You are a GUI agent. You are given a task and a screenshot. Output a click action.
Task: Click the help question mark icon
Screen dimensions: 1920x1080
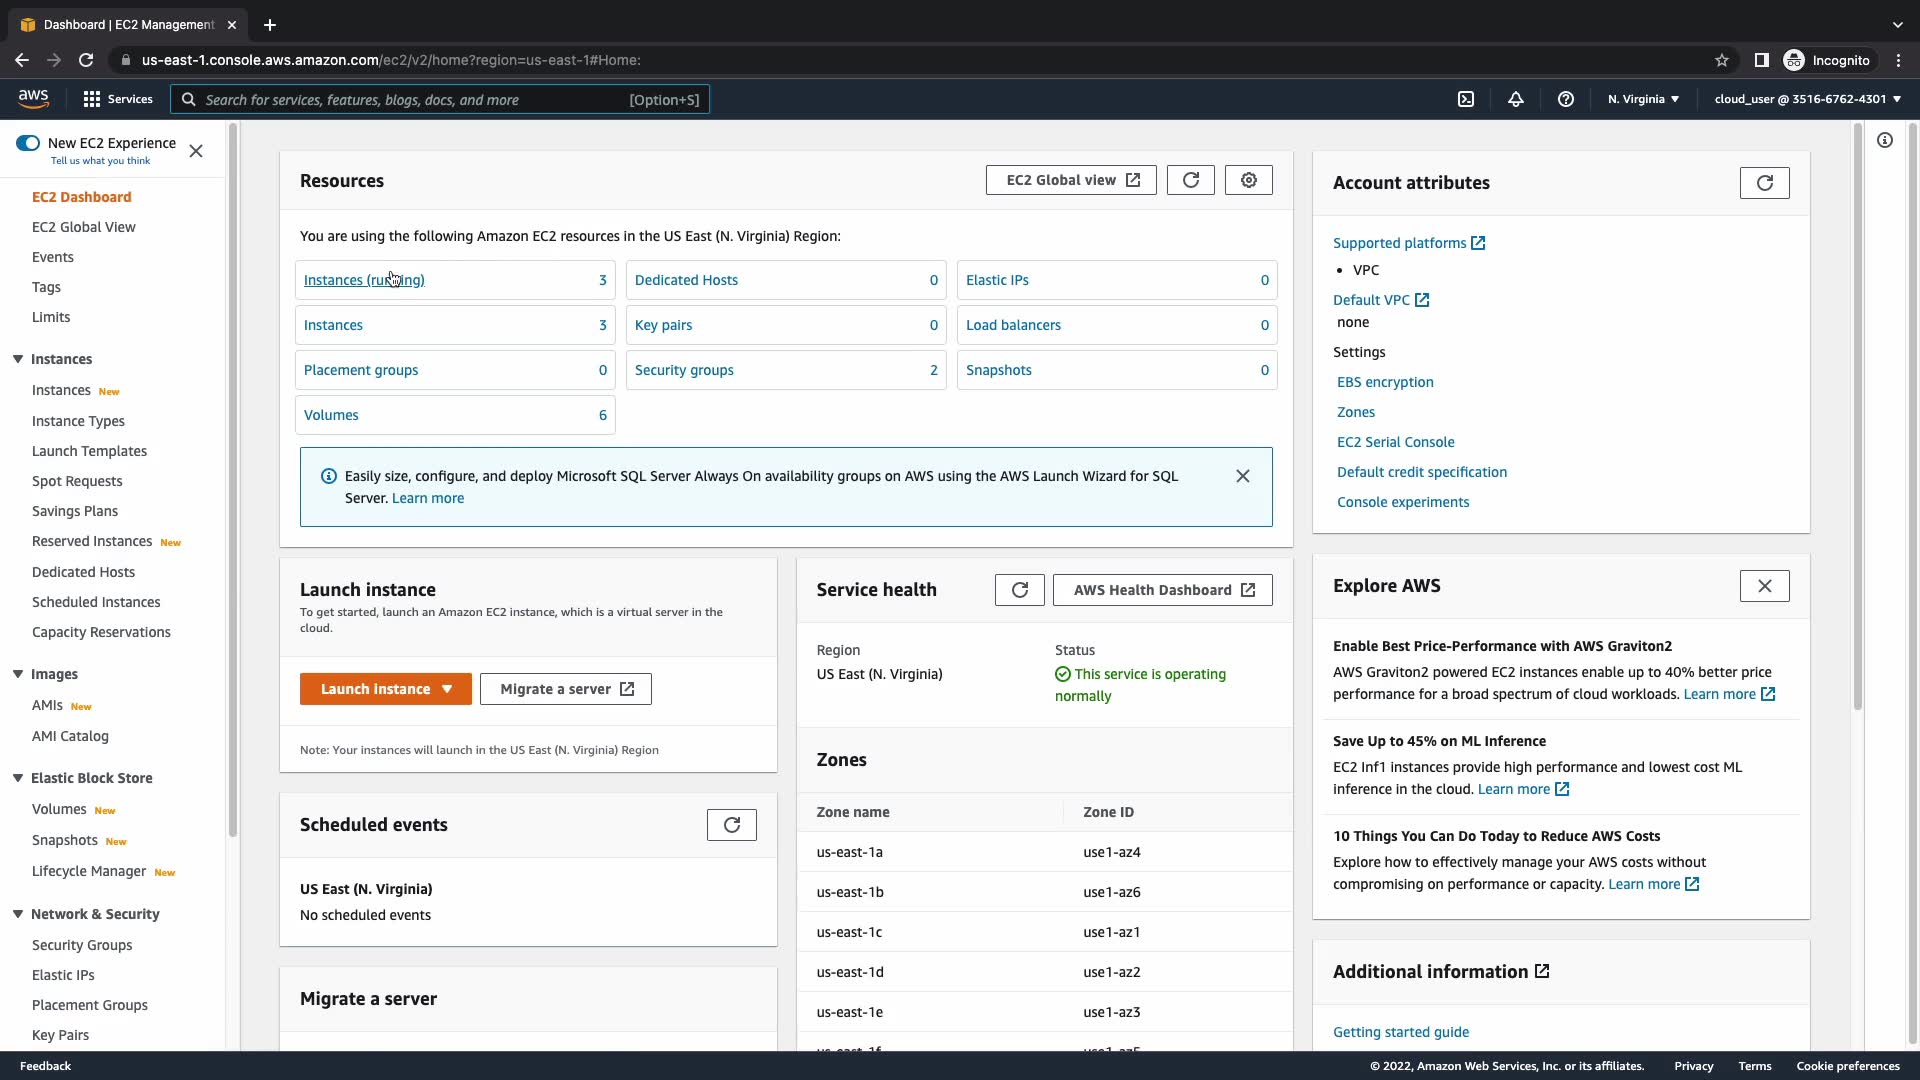point(1566,99)
